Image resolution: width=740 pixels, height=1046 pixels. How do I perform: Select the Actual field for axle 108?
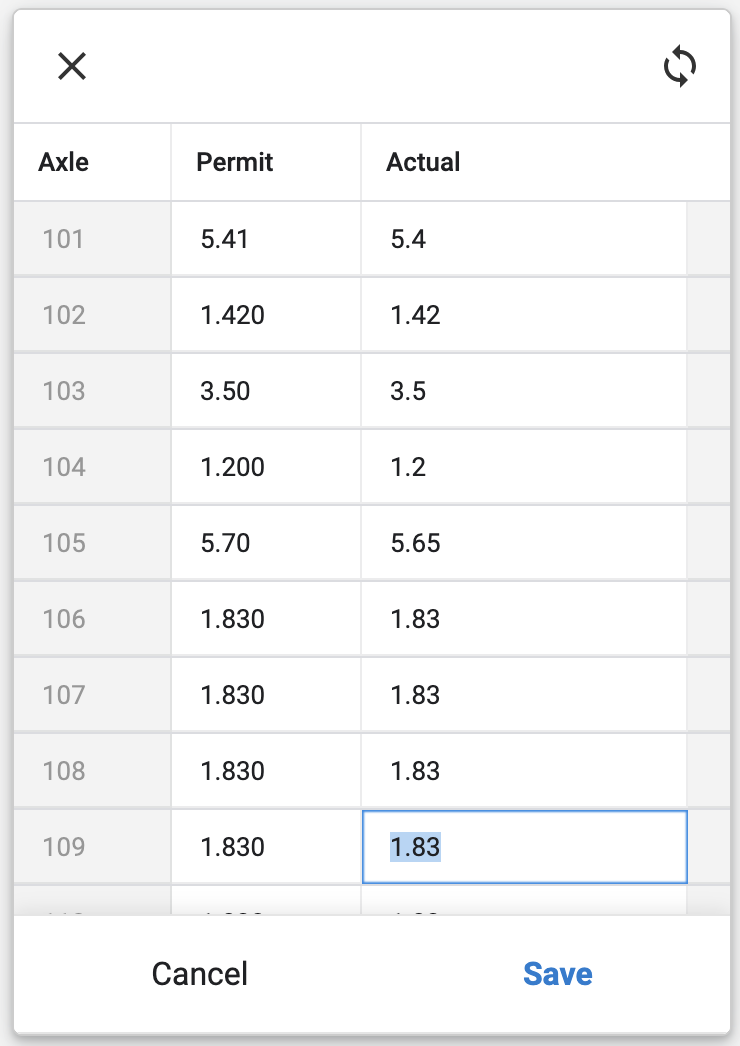pyautogui.click(x=524, y=771)
